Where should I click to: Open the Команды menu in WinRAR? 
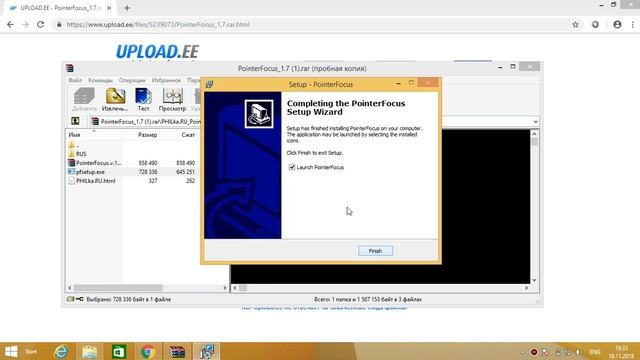click(100, 80)
